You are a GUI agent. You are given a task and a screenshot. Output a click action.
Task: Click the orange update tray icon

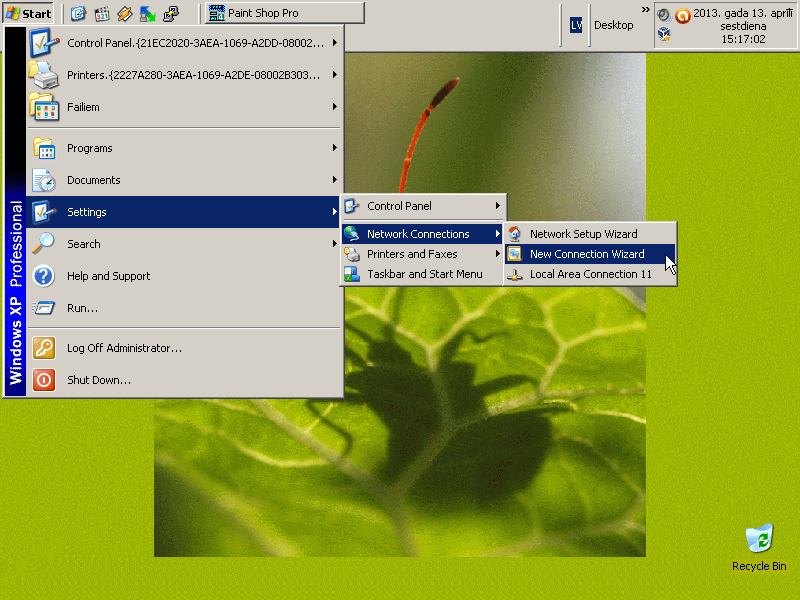pos(683,15)
